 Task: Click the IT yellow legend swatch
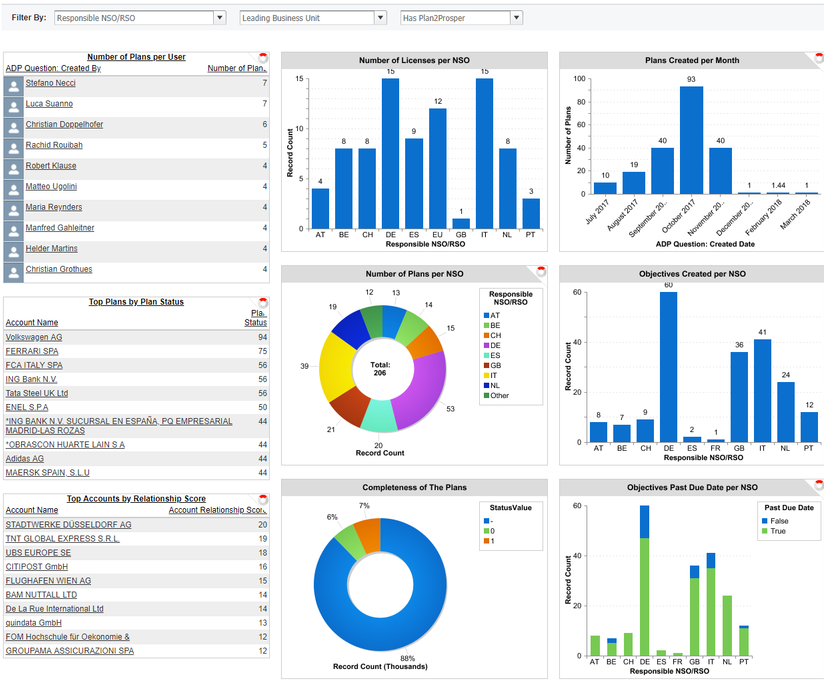[x=487, y=376]
